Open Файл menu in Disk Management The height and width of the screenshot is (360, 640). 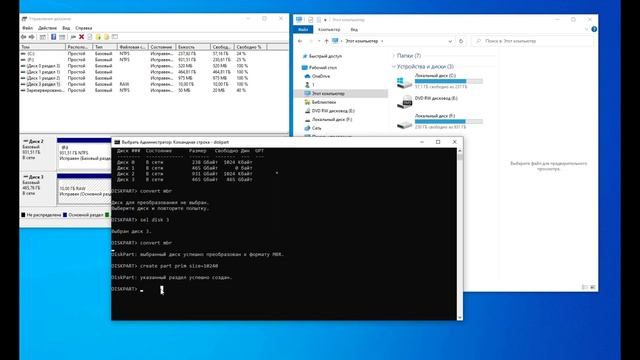pos(27,28)
